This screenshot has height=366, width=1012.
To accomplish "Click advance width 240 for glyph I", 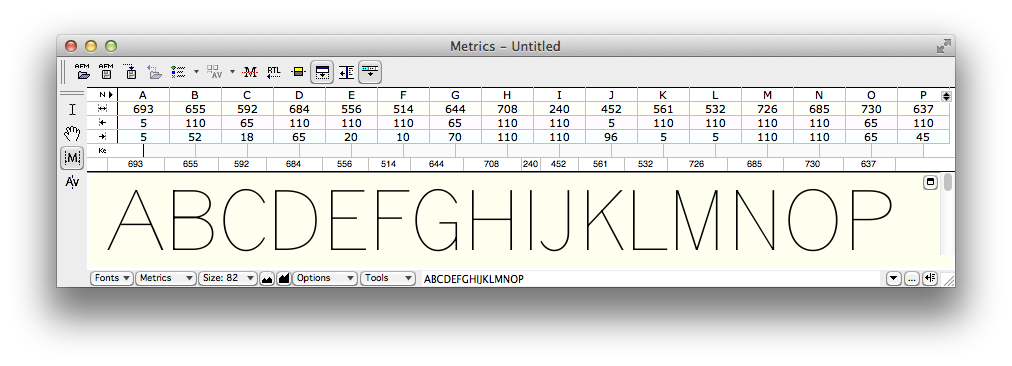I will pos(559,109).
